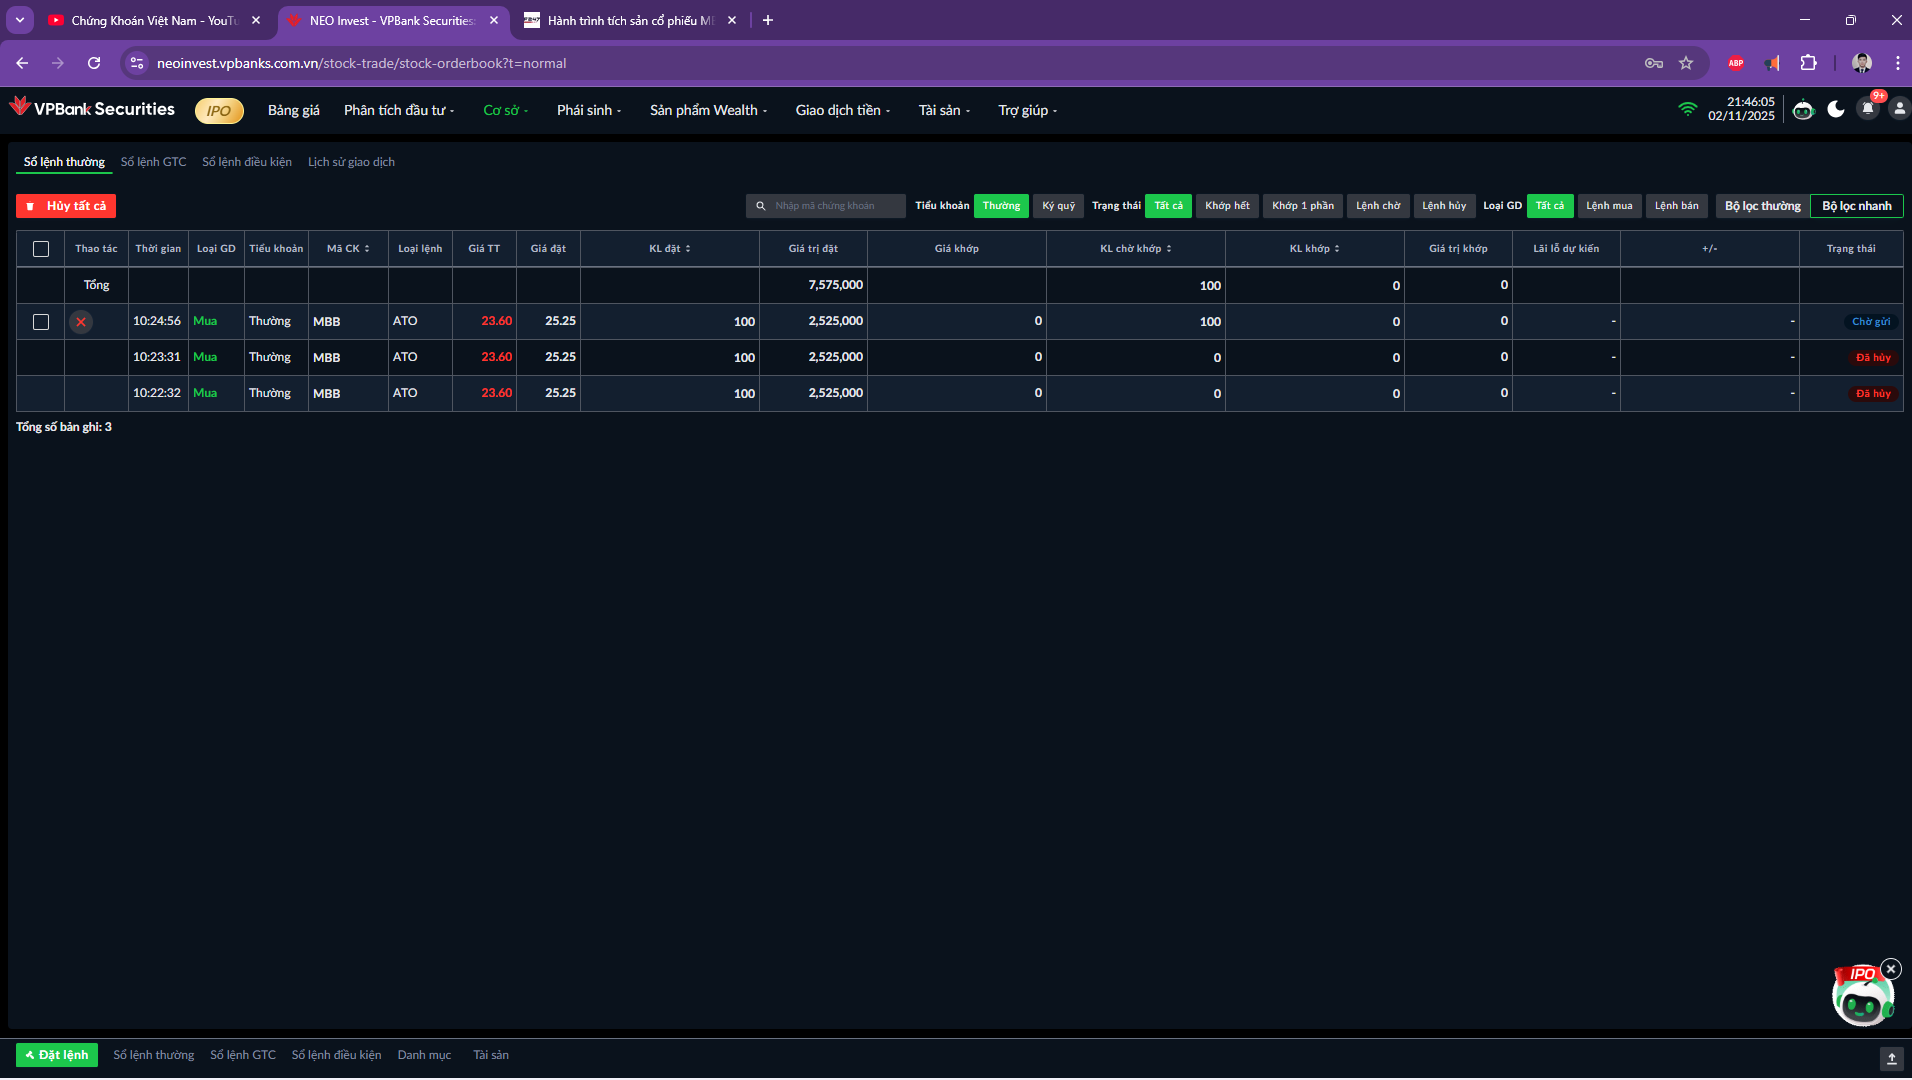Viewport: 1912px width, 1080px height.
Task: Open the Sản phẩm Wealth dropdown
Action: (x=707, y=110)
